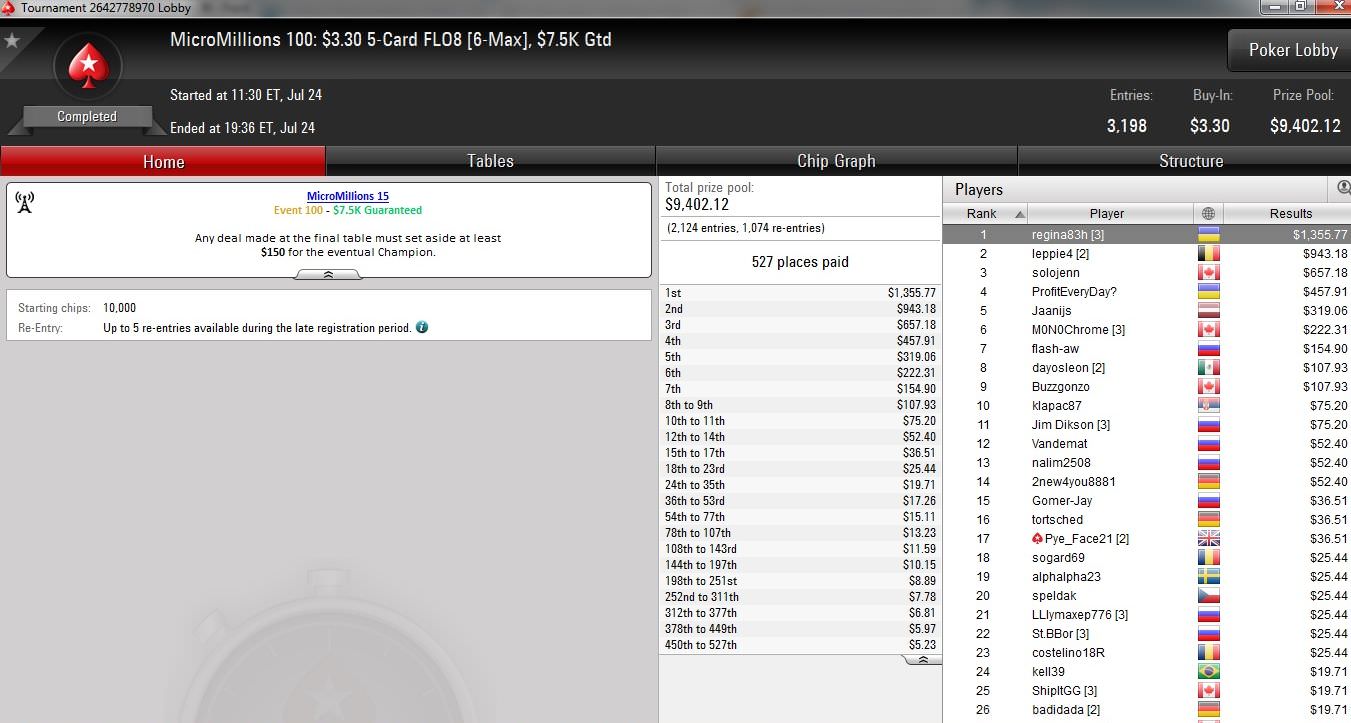Collapse the tournament info panel chevron
Screen dimensions: 1351x723
pos(328,275)
